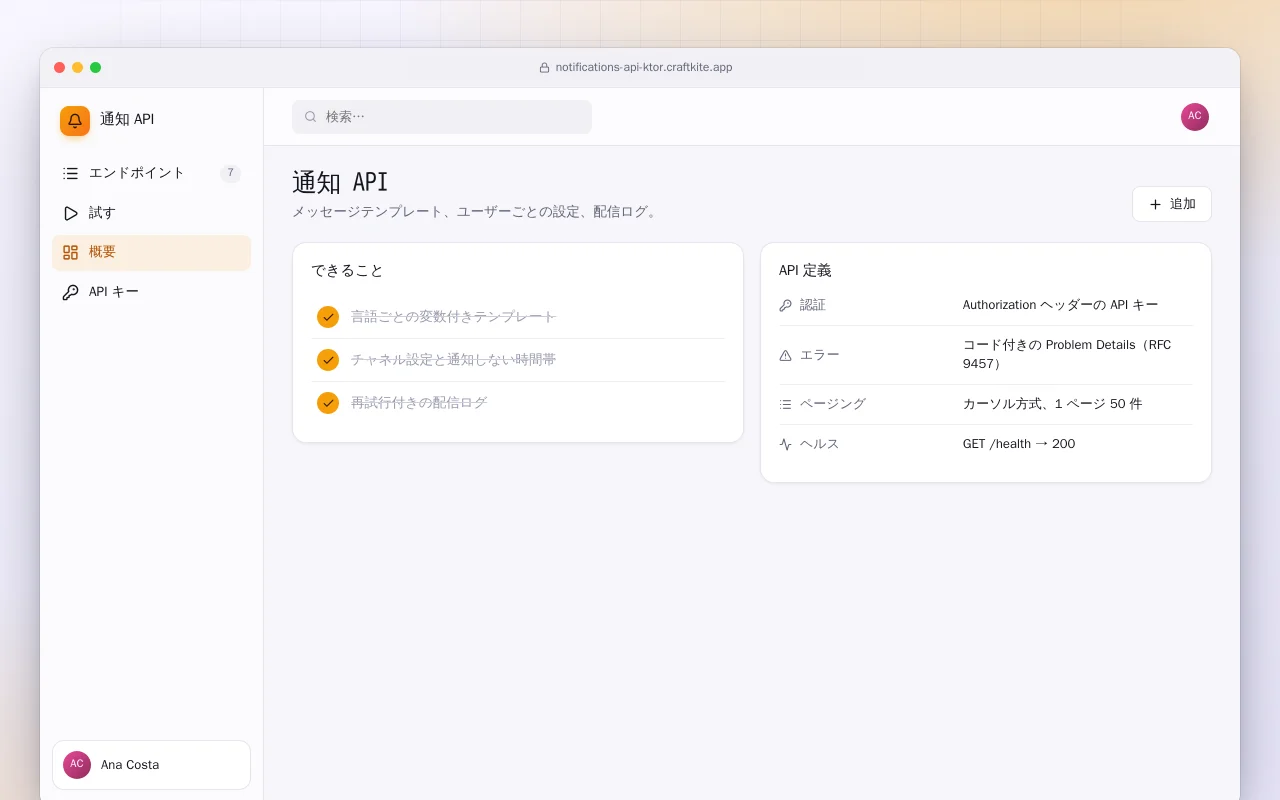
Task: Open the AC avatar in the header
Action: coord(1195,117)
